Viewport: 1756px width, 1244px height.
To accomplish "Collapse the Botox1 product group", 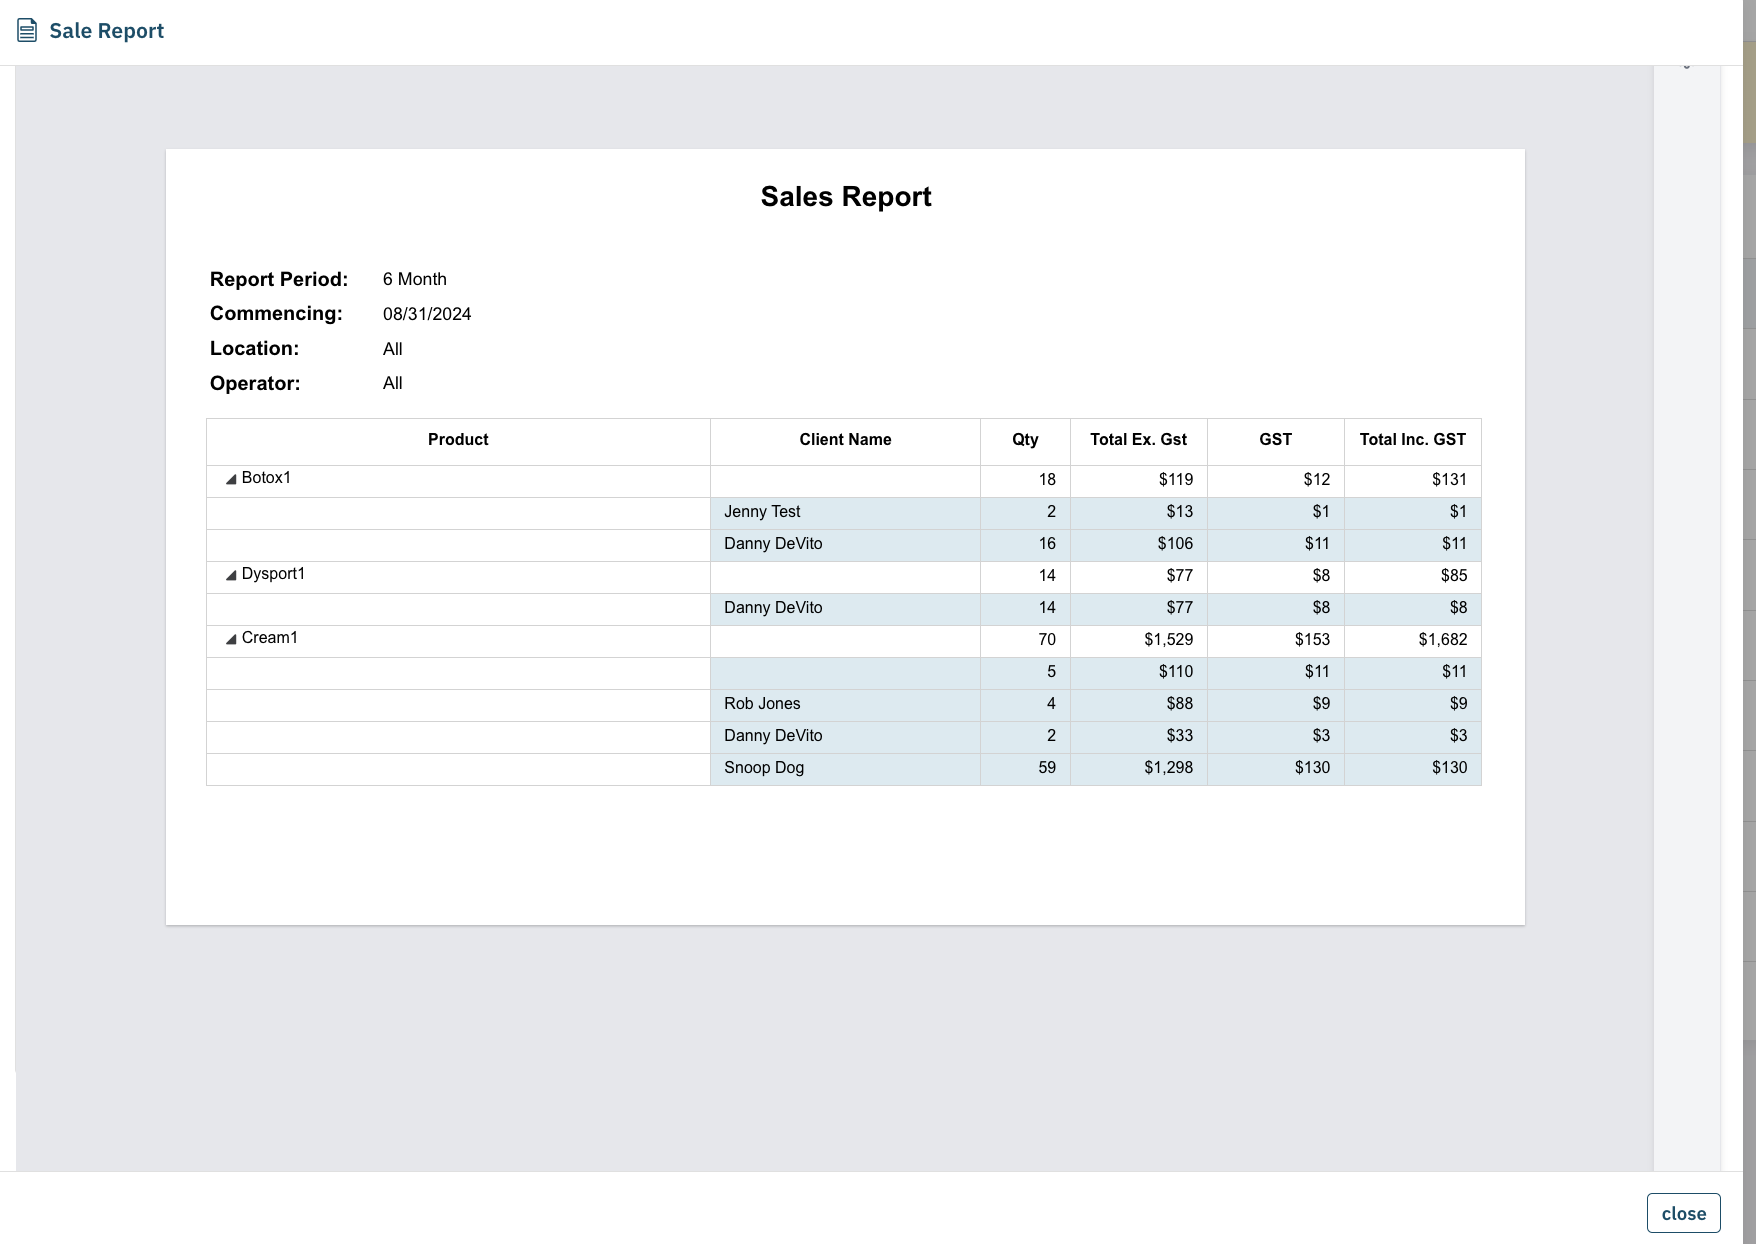I will coord(231,479).
